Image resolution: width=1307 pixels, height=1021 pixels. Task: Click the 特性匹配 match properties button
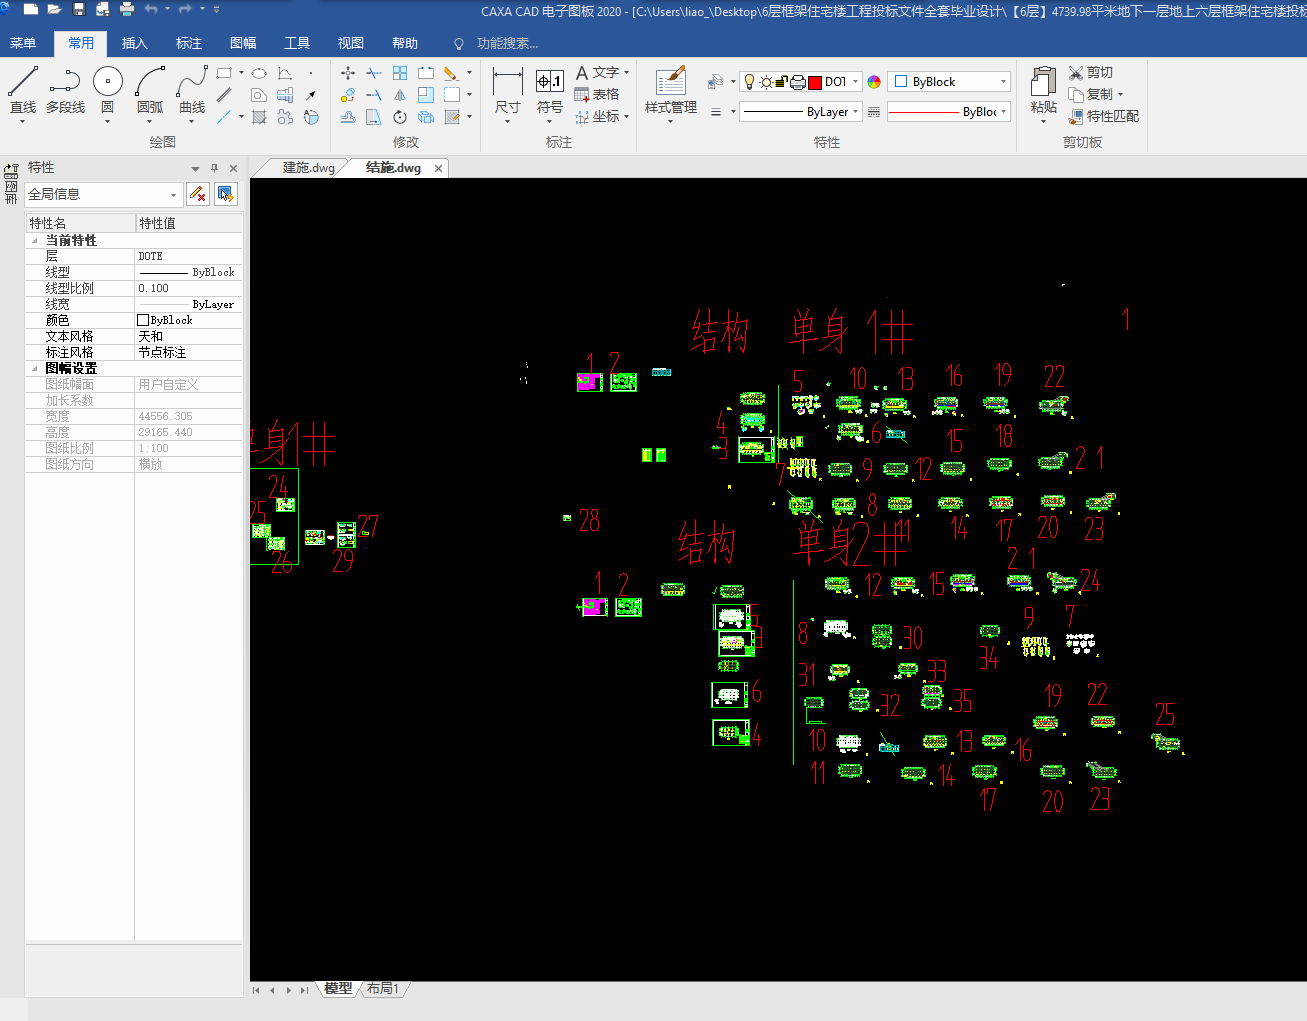pos(1104,116)
